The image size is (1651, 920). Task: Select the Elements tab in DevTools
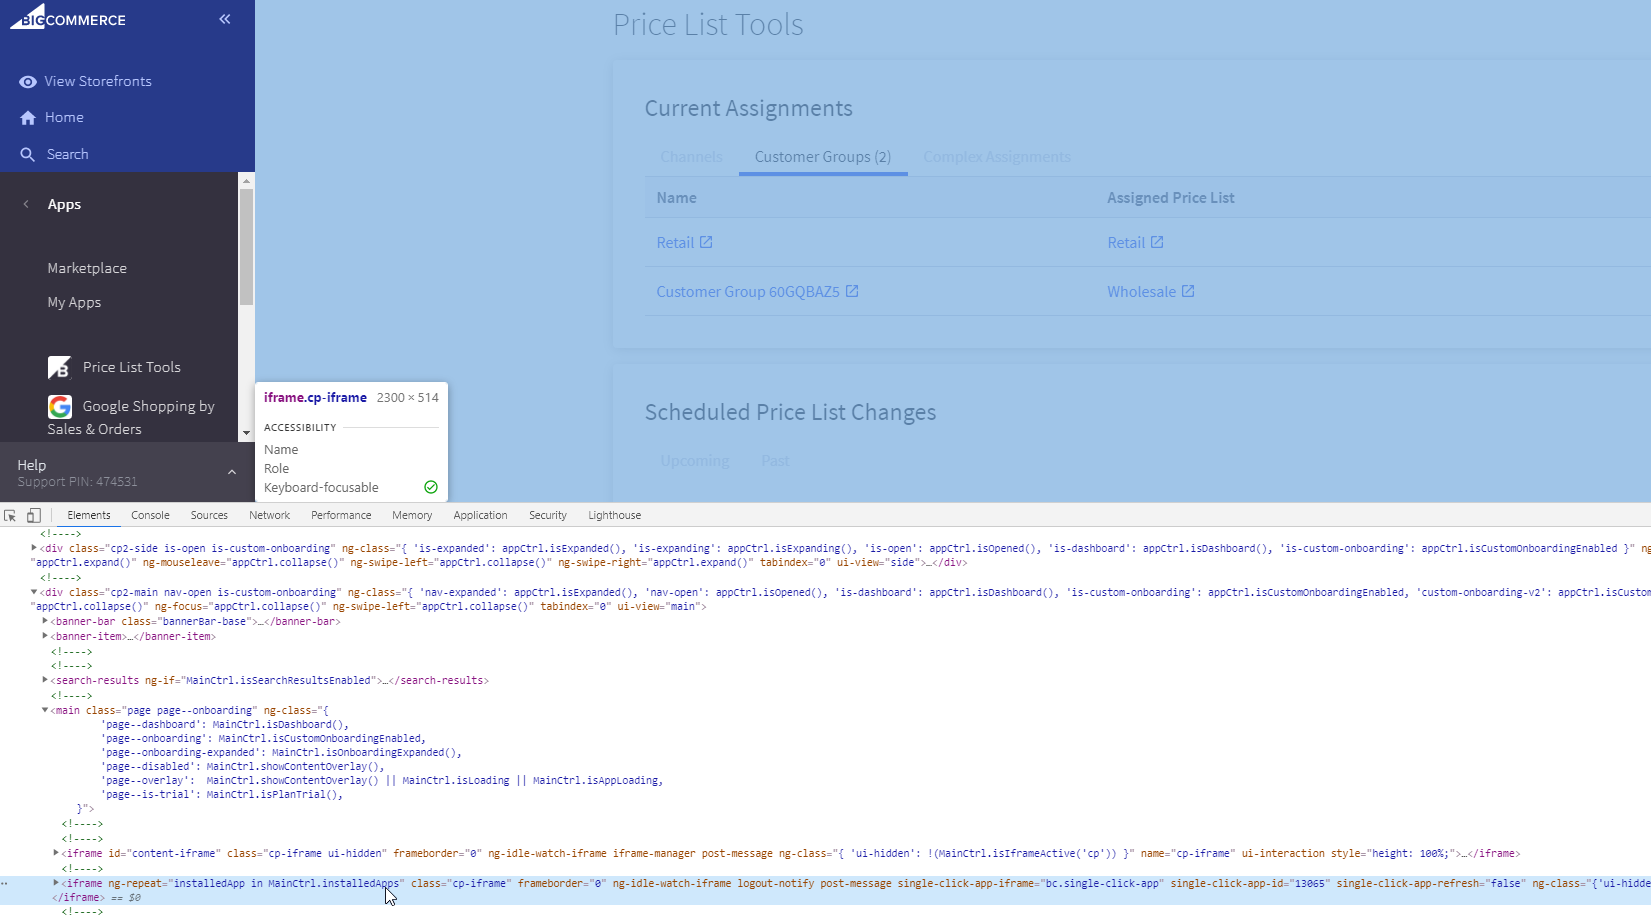coord(89,516)
